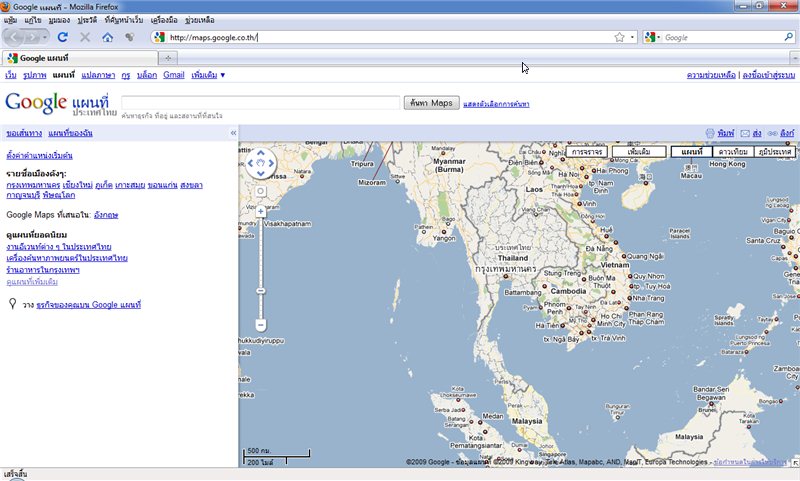The height and width of the screenshot is (481, 800).
Task: Click the Street View pegman square icon
Action: [x=261, y=191]
